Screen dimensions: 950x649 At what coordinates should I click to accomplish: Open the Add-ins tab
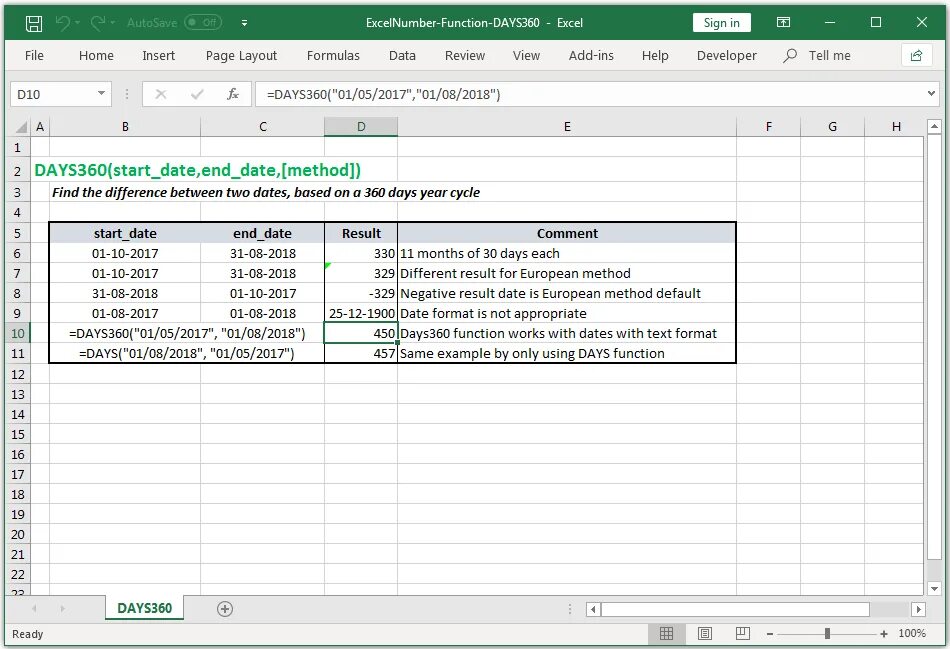[591, 56]
